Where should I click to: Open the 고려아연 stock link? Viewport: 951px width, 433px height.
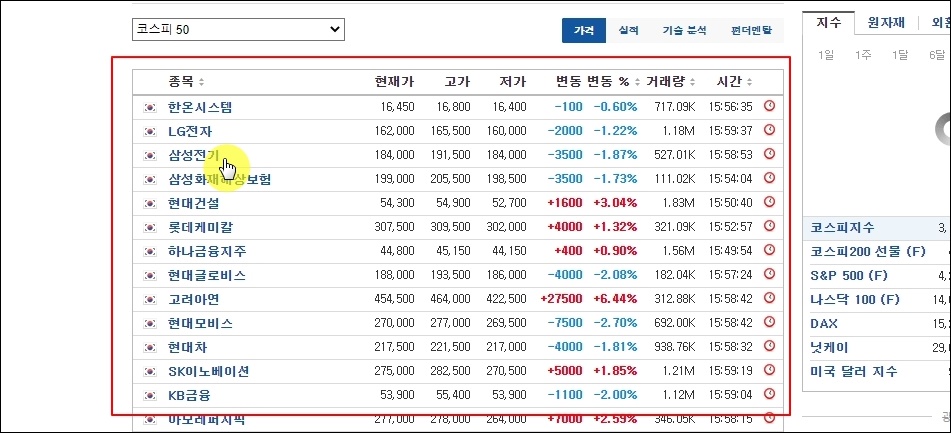pyautogui.click(x=193, y=300)
